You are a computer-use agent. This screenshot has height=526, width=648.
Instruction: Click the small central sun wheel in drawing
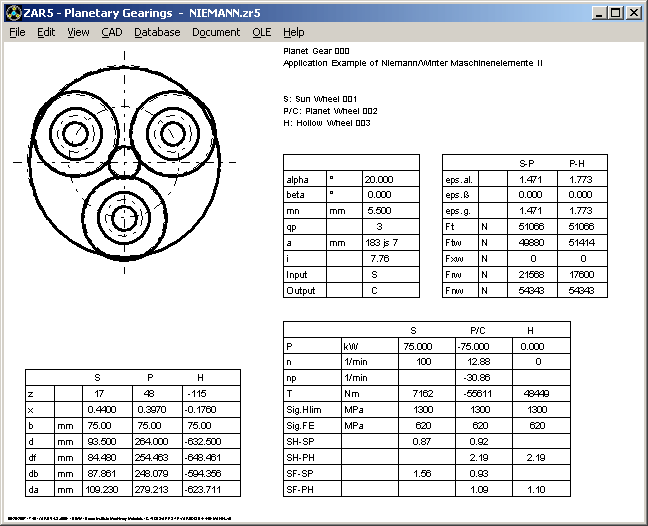(x=124, y=160)
